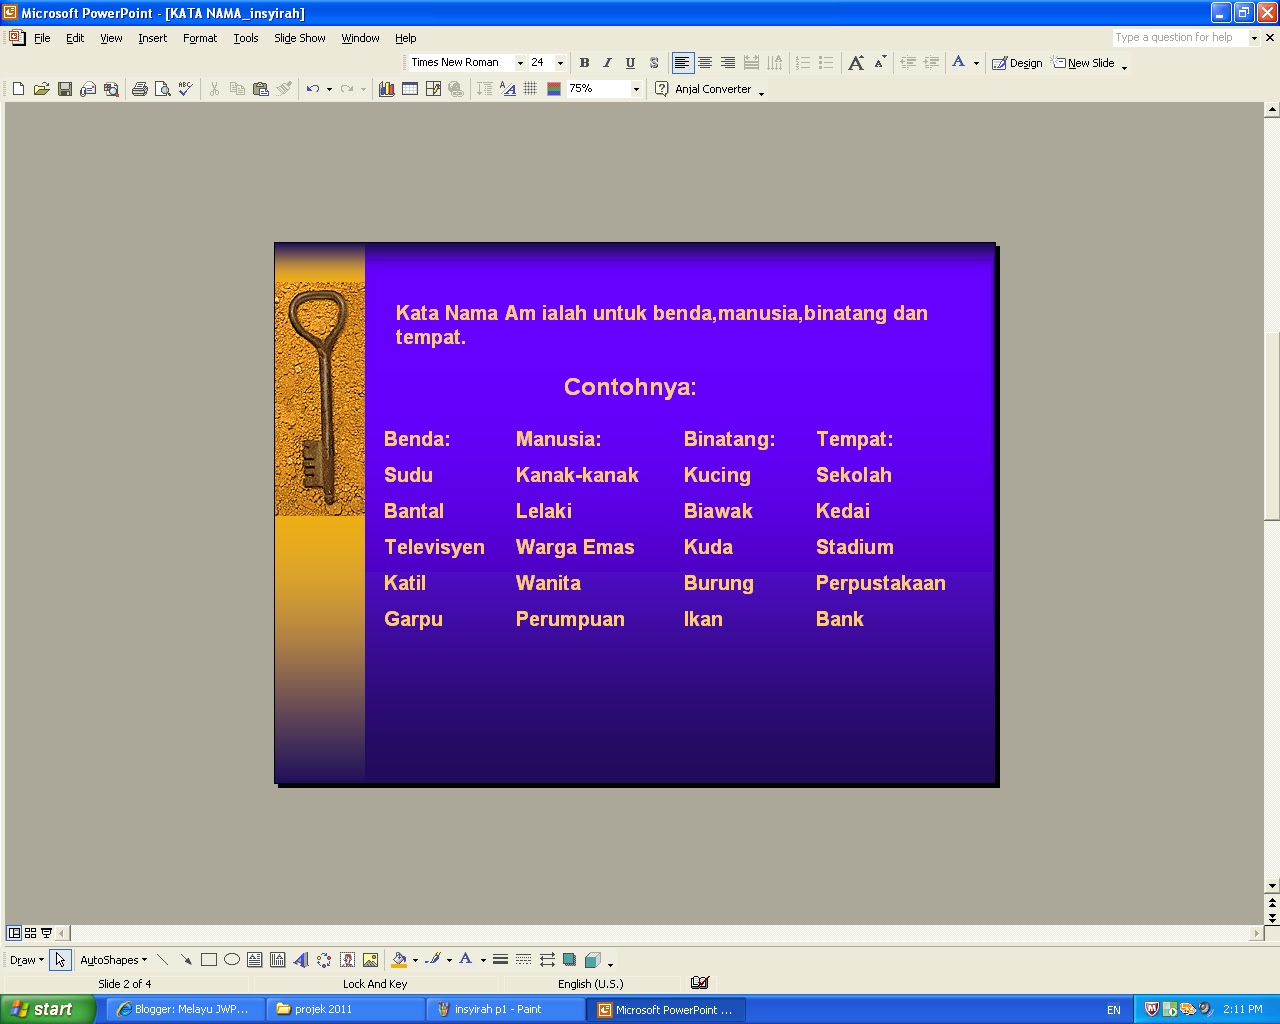Select the Rectangle tool
Image resolution: width=1280 pixels, height=1024 pixels.
[x=208, y=960]
